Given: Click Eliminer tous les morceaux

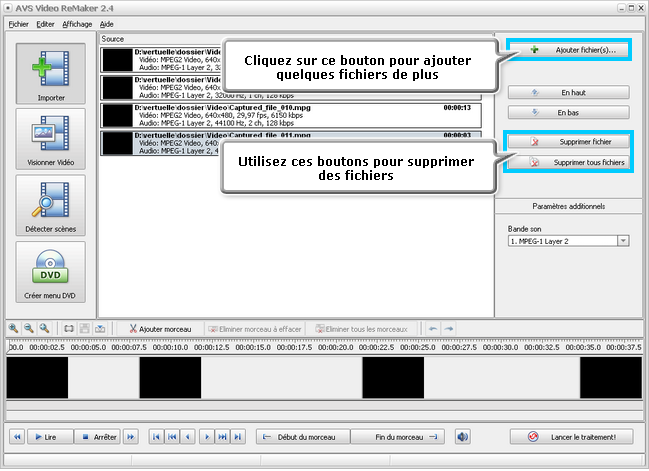Looking at the screenshot, I should click(x=361, y=329).
